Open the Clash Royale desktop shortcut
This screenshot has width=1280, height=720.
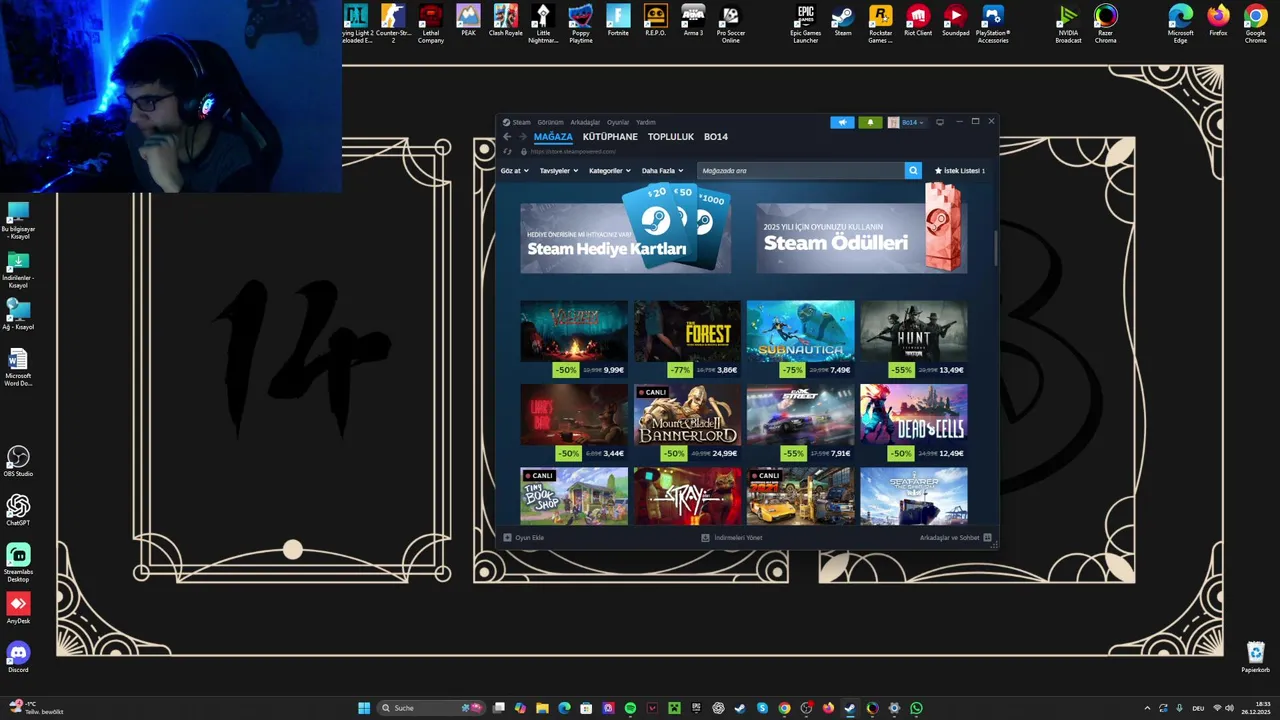click(x=505, y=20)
